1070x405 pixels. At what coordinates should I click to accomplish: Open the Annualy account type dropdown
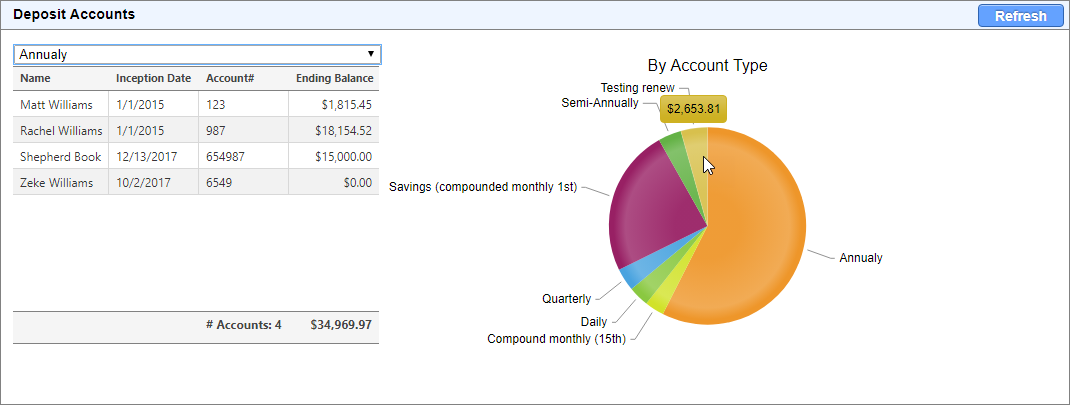(x=196, y=54)
